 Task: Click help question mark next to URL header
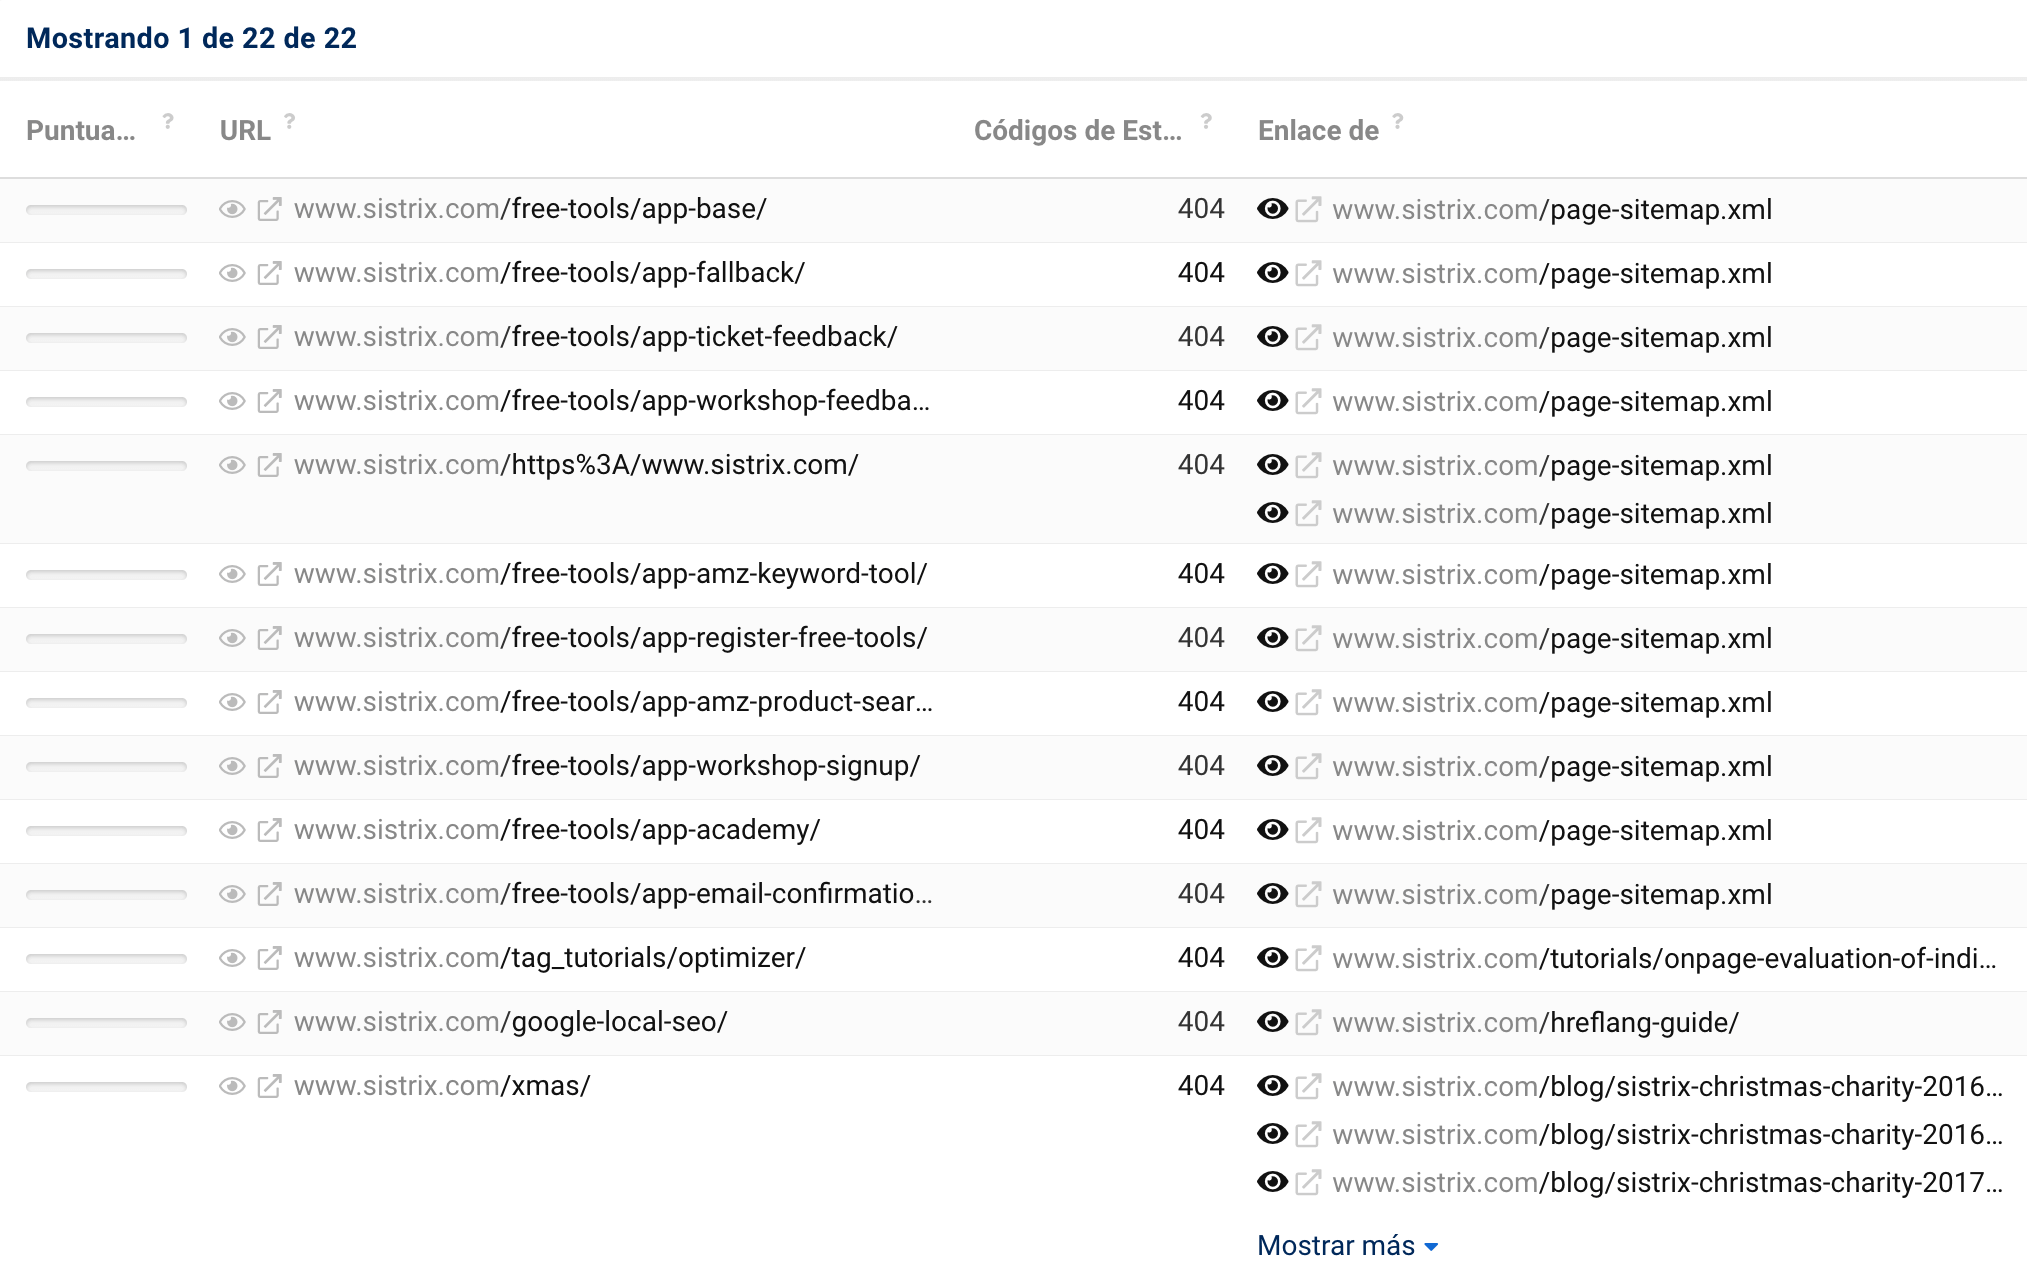(290, 121)
